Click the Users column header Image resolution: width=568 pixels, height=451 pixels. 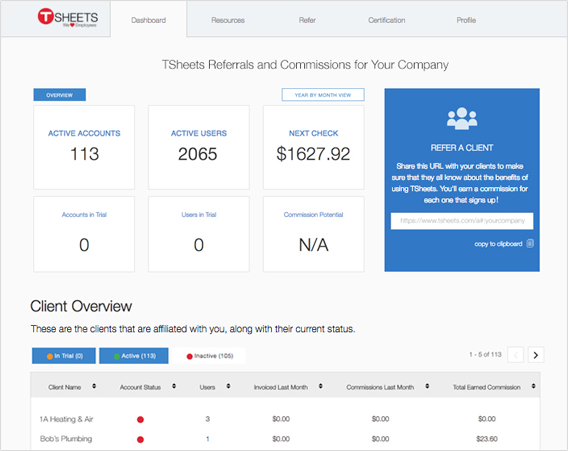pyautogui.click(x=207, y=387)
